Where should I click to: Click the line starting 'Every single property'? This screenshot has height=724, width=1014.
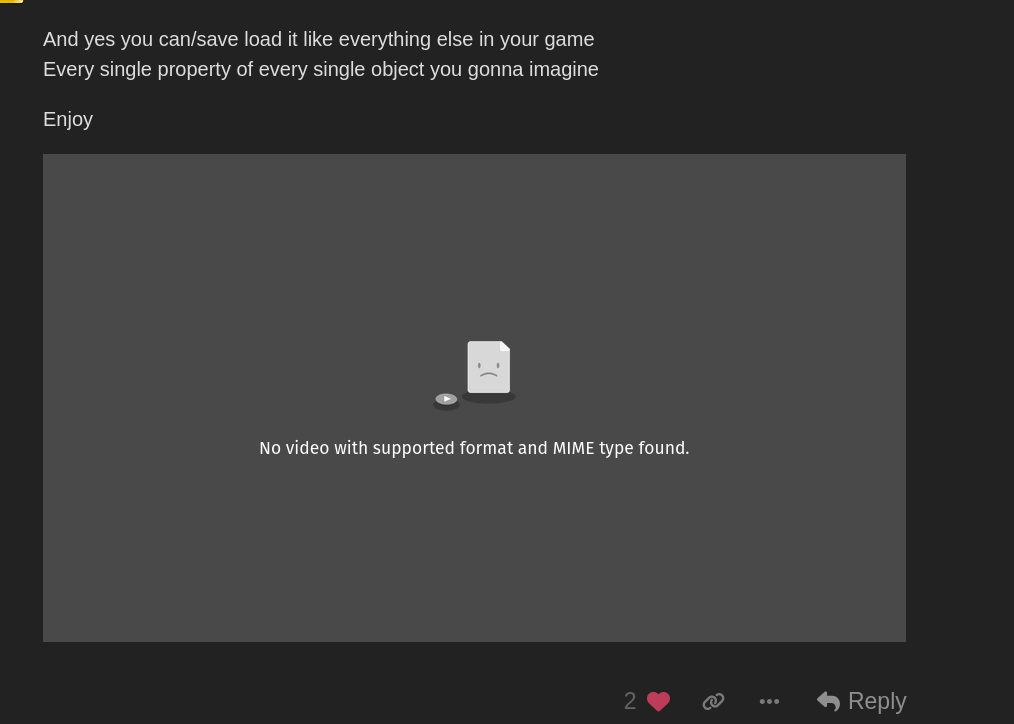[x=321, y=69]
